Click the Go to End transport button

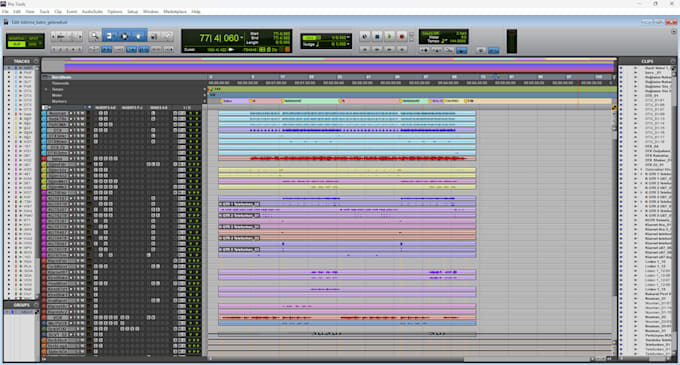(402, 50)
